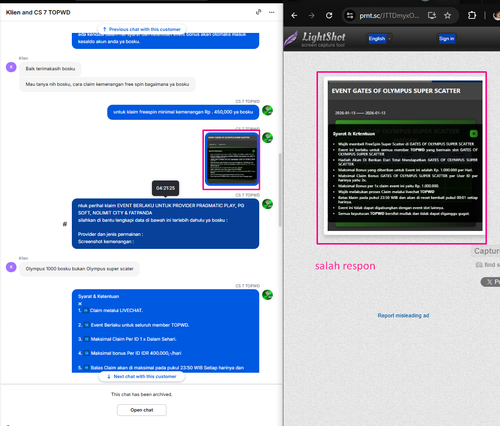This screenshot has height=426, width=500.
Task: Click the Klien avatar beside 'Olympus 1000 bosku' message
Action: click(11, 267)
